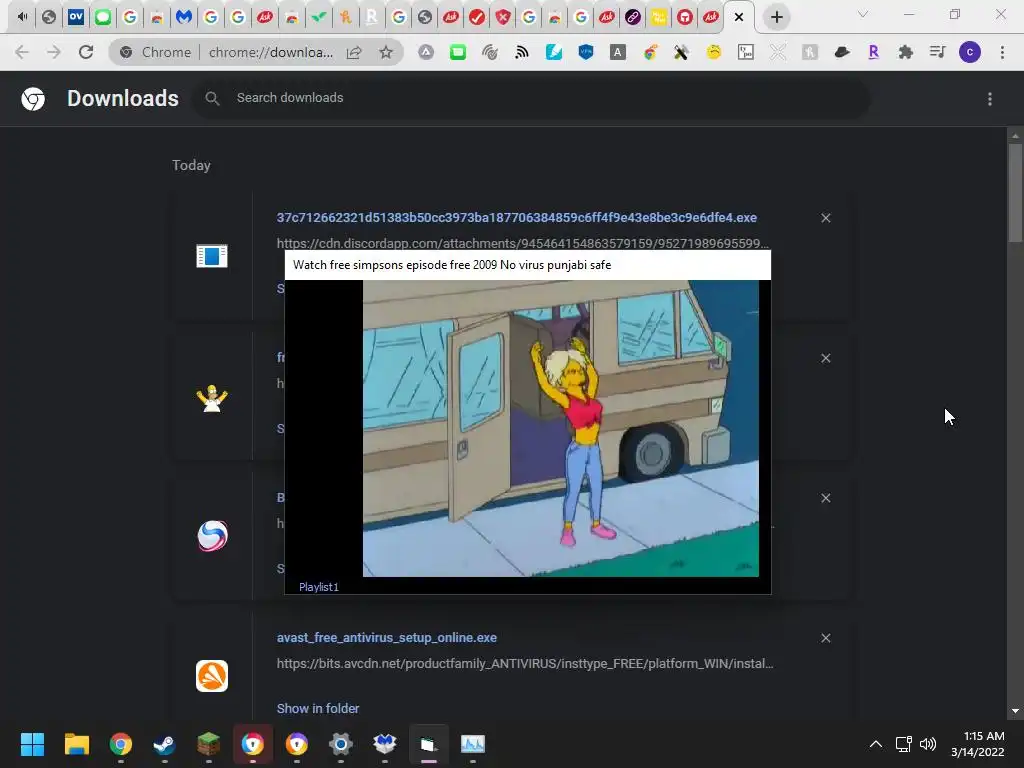Open the fingerprint extension icon

(490, 52)
